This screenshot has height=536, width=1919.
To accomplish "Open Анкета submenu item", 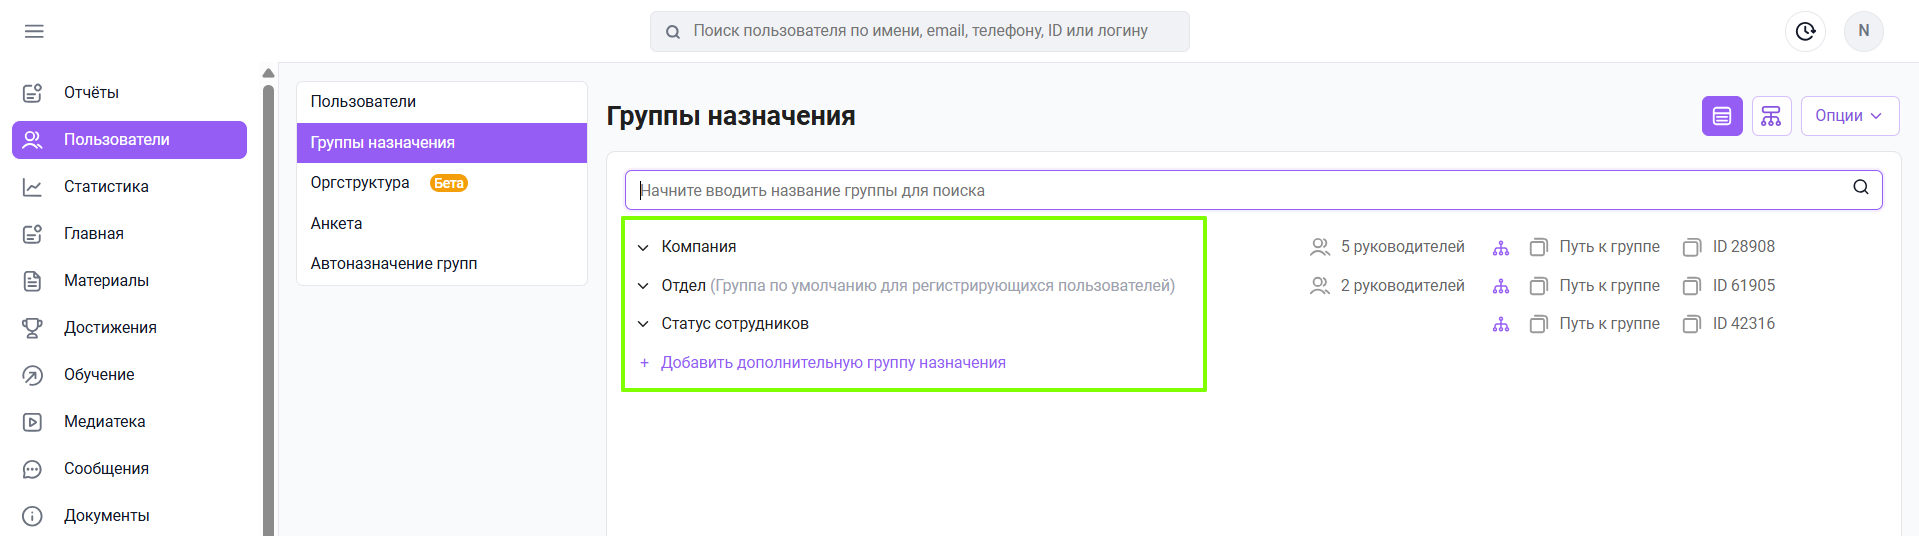I will point(441,224).
